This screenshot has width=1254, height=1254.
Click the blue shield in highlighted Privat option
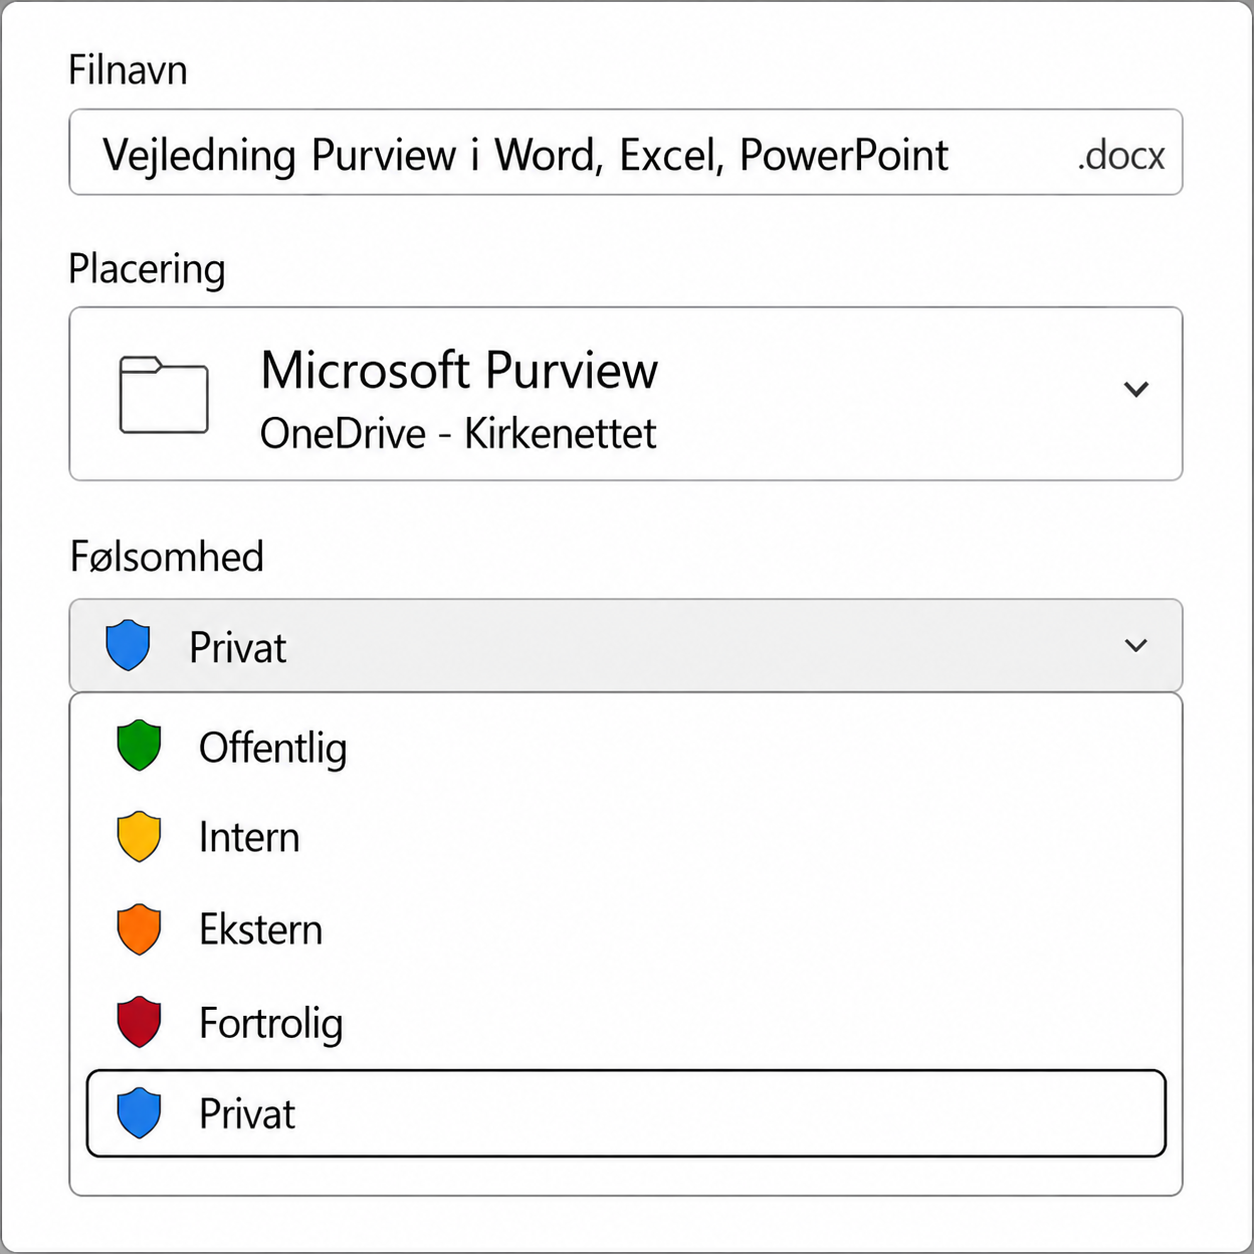click(139, 1114)
